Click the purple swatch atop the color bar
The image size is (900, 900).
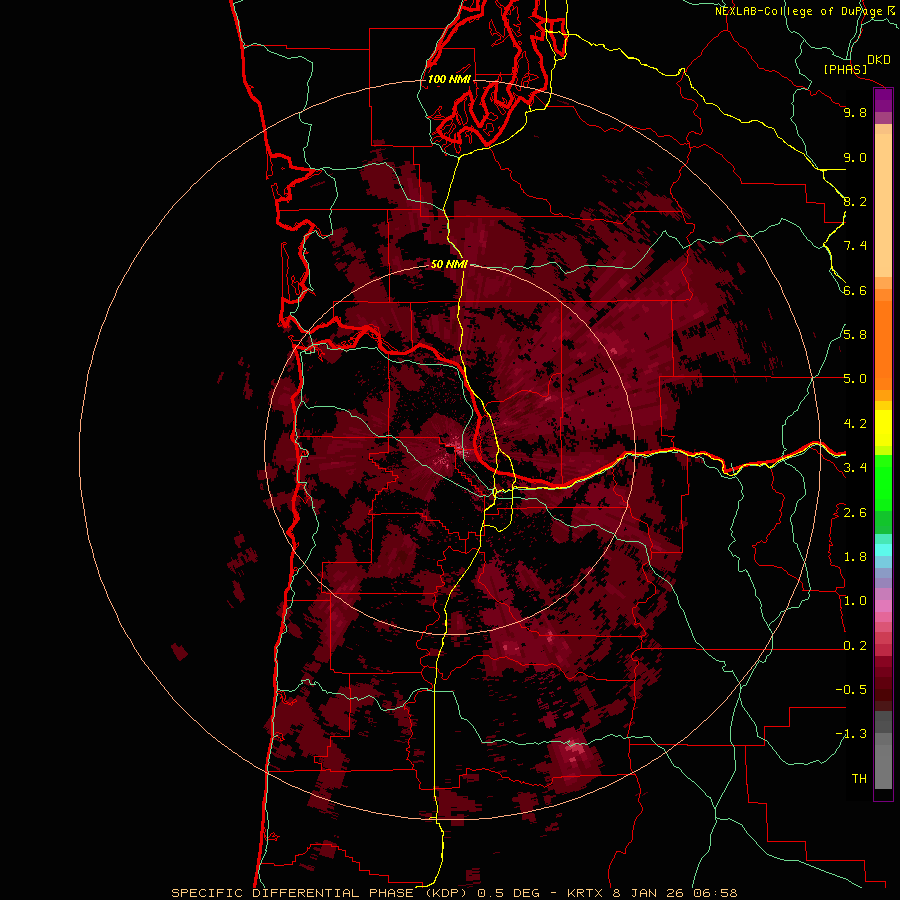[883, 101]
